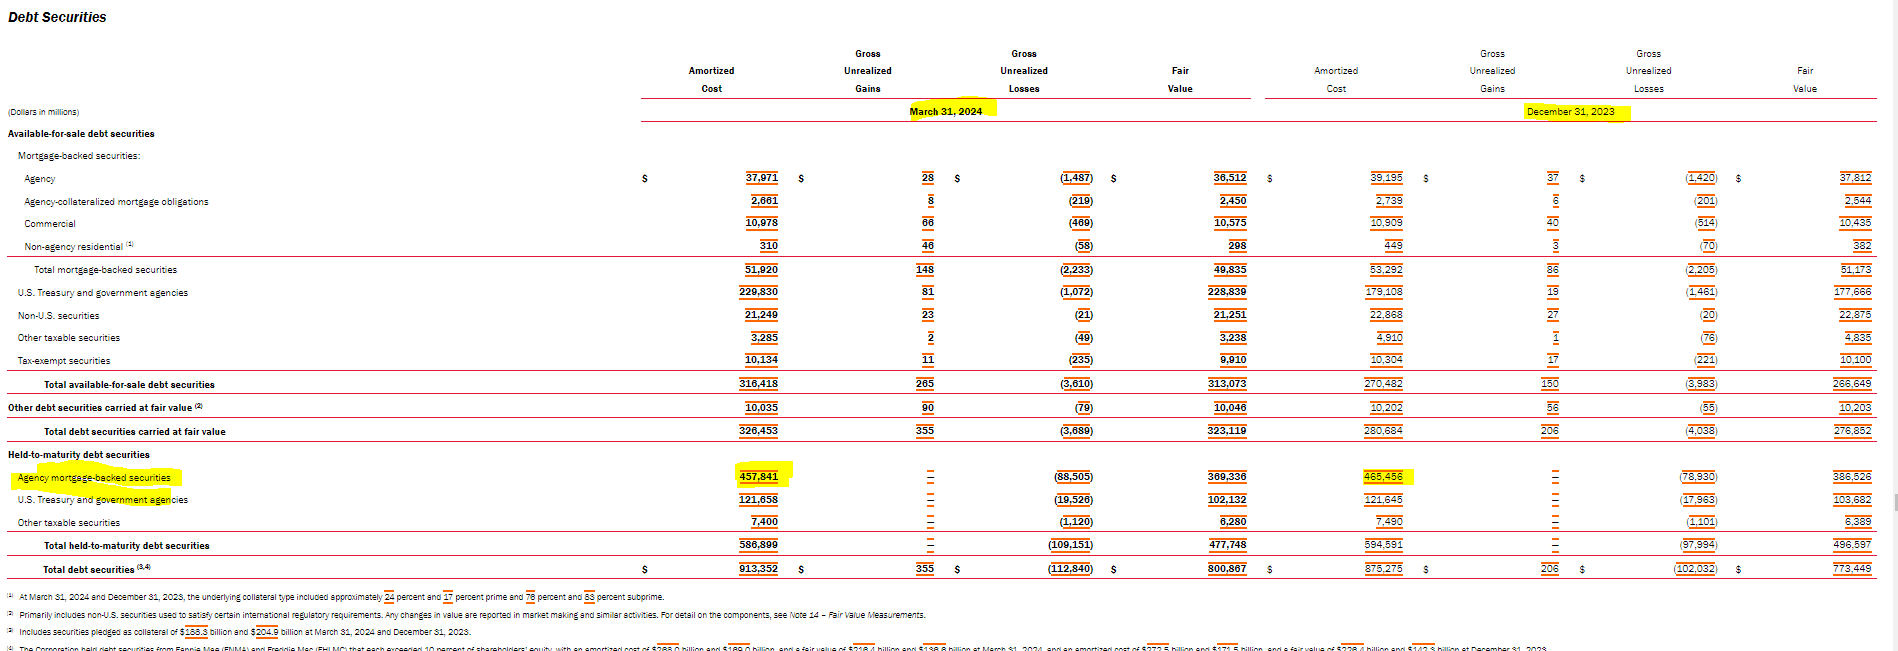1898x651 pixels.
Task: Open the tagged value 913,352 in total debt securities
Action: click(x=758, y=569)
